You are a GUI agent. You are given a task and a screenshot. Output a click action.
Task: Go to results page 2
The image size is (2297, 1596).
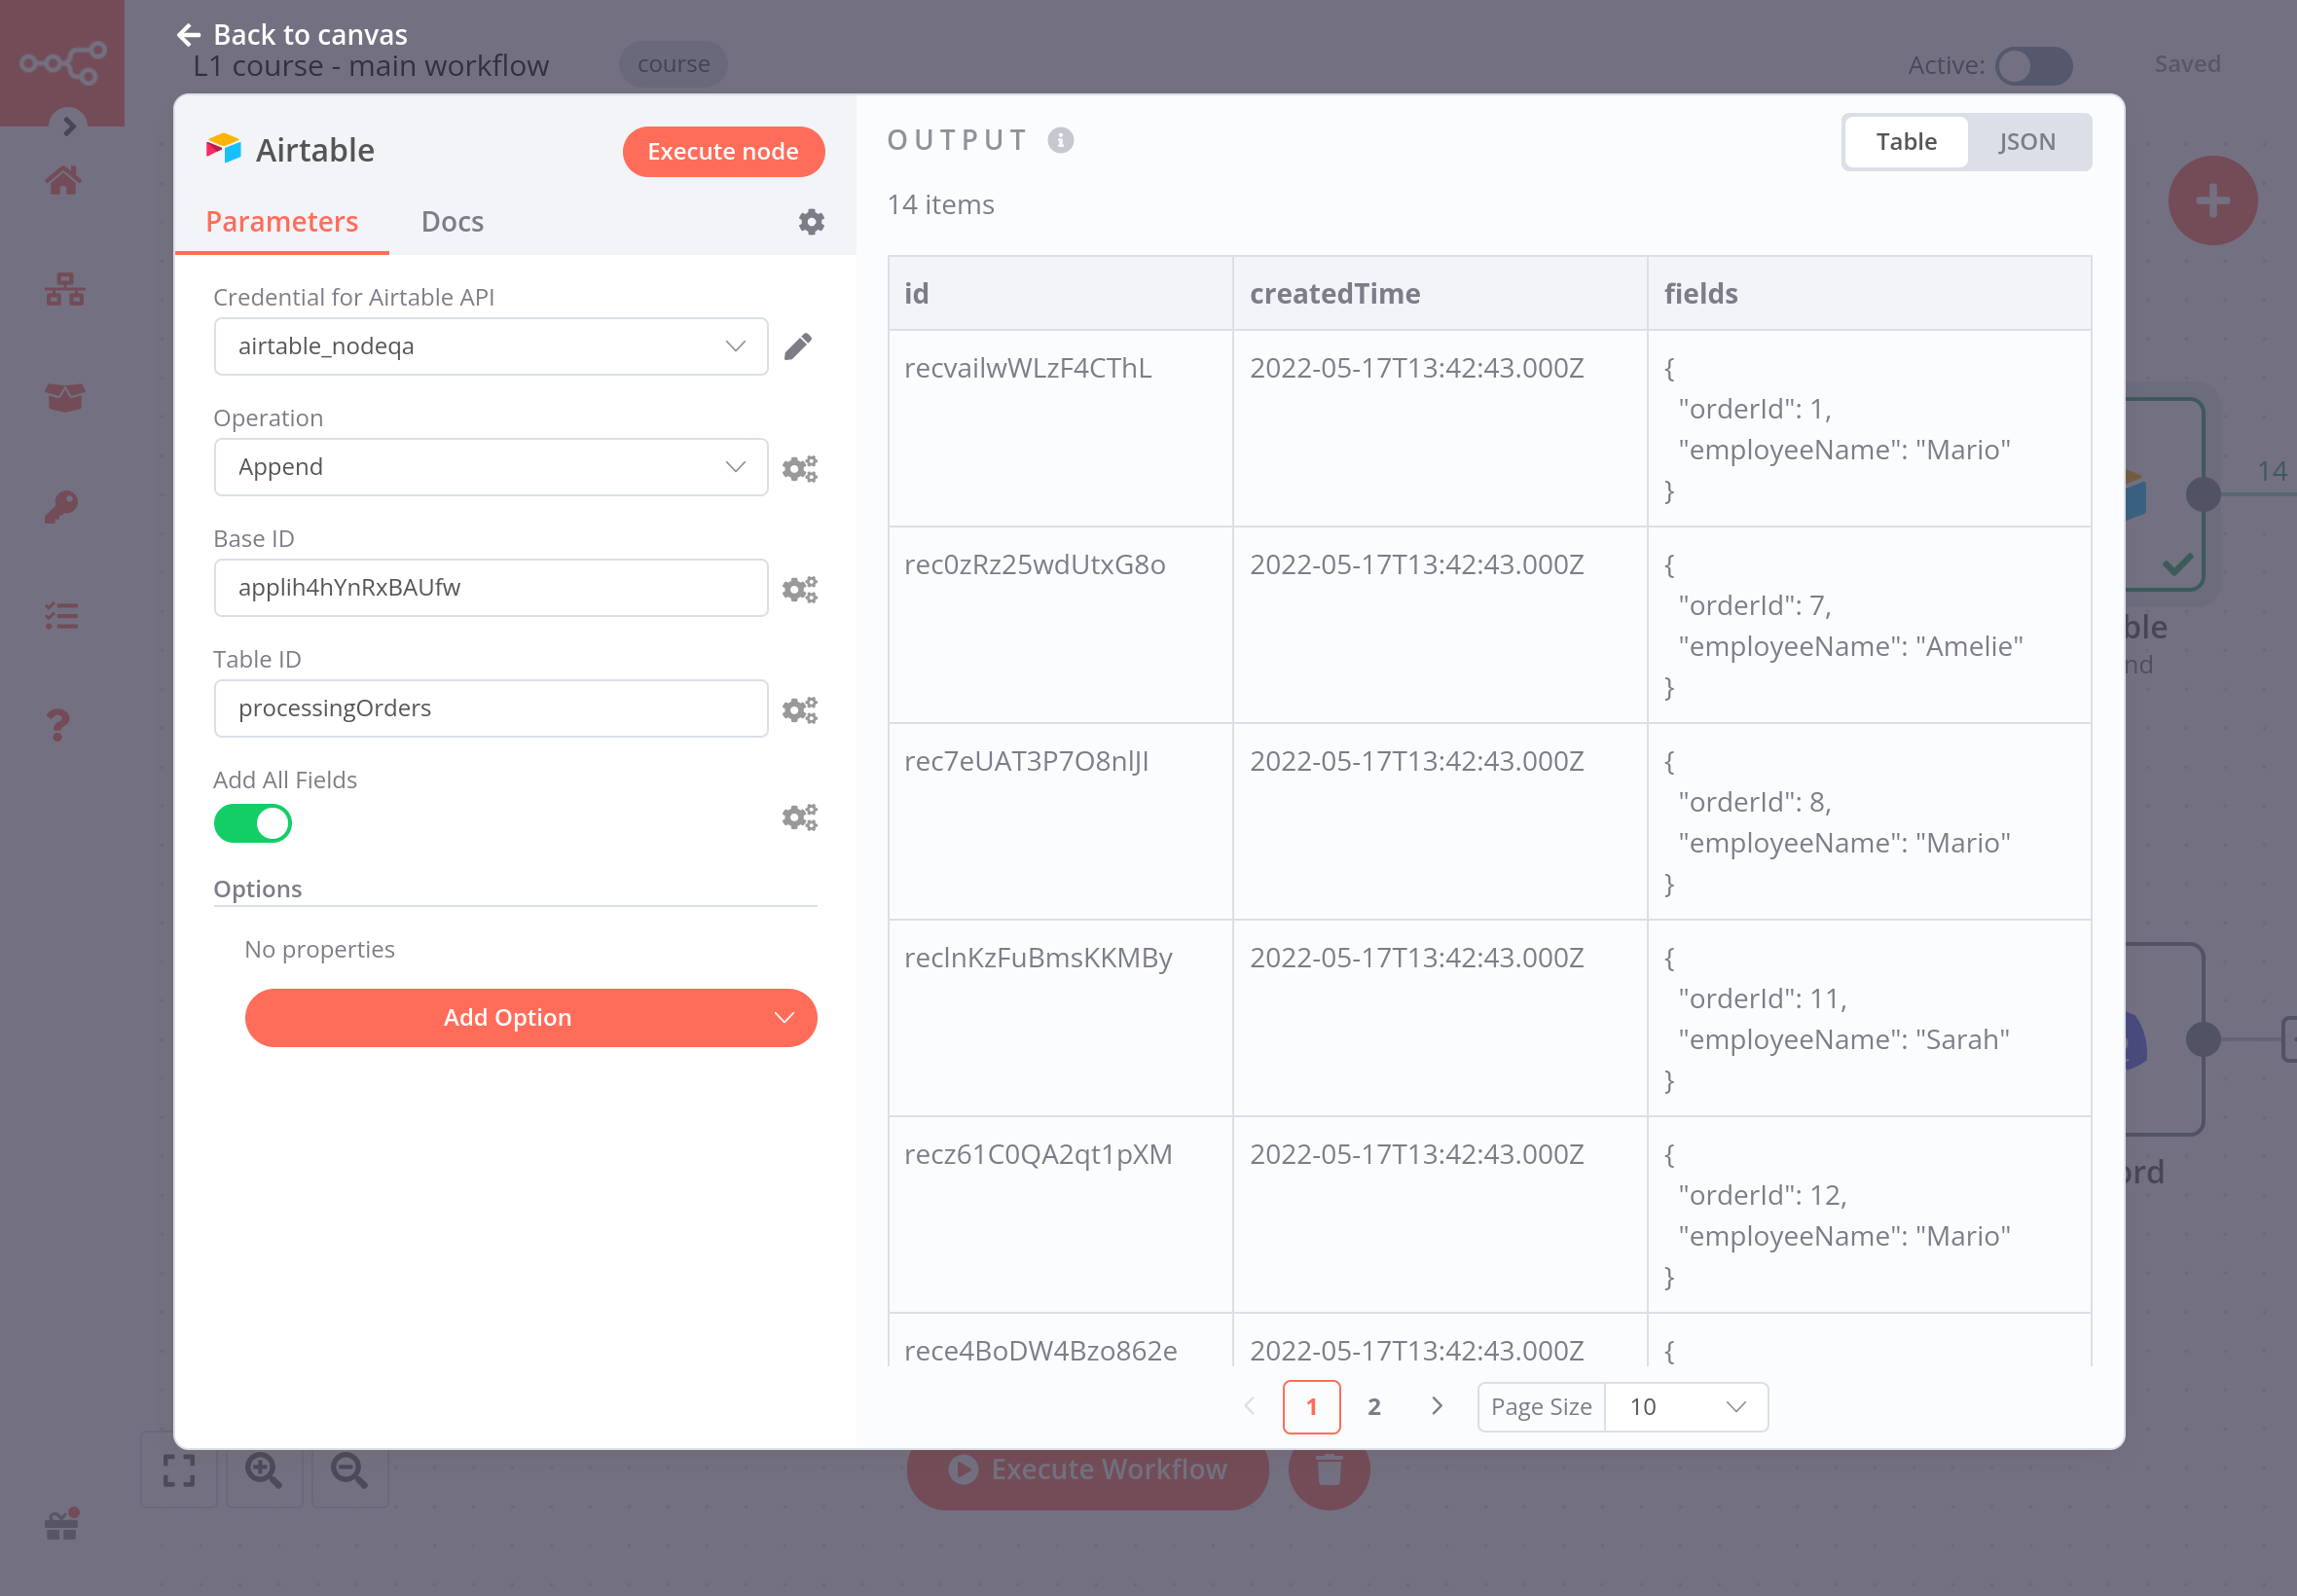coord(1374,1406)
